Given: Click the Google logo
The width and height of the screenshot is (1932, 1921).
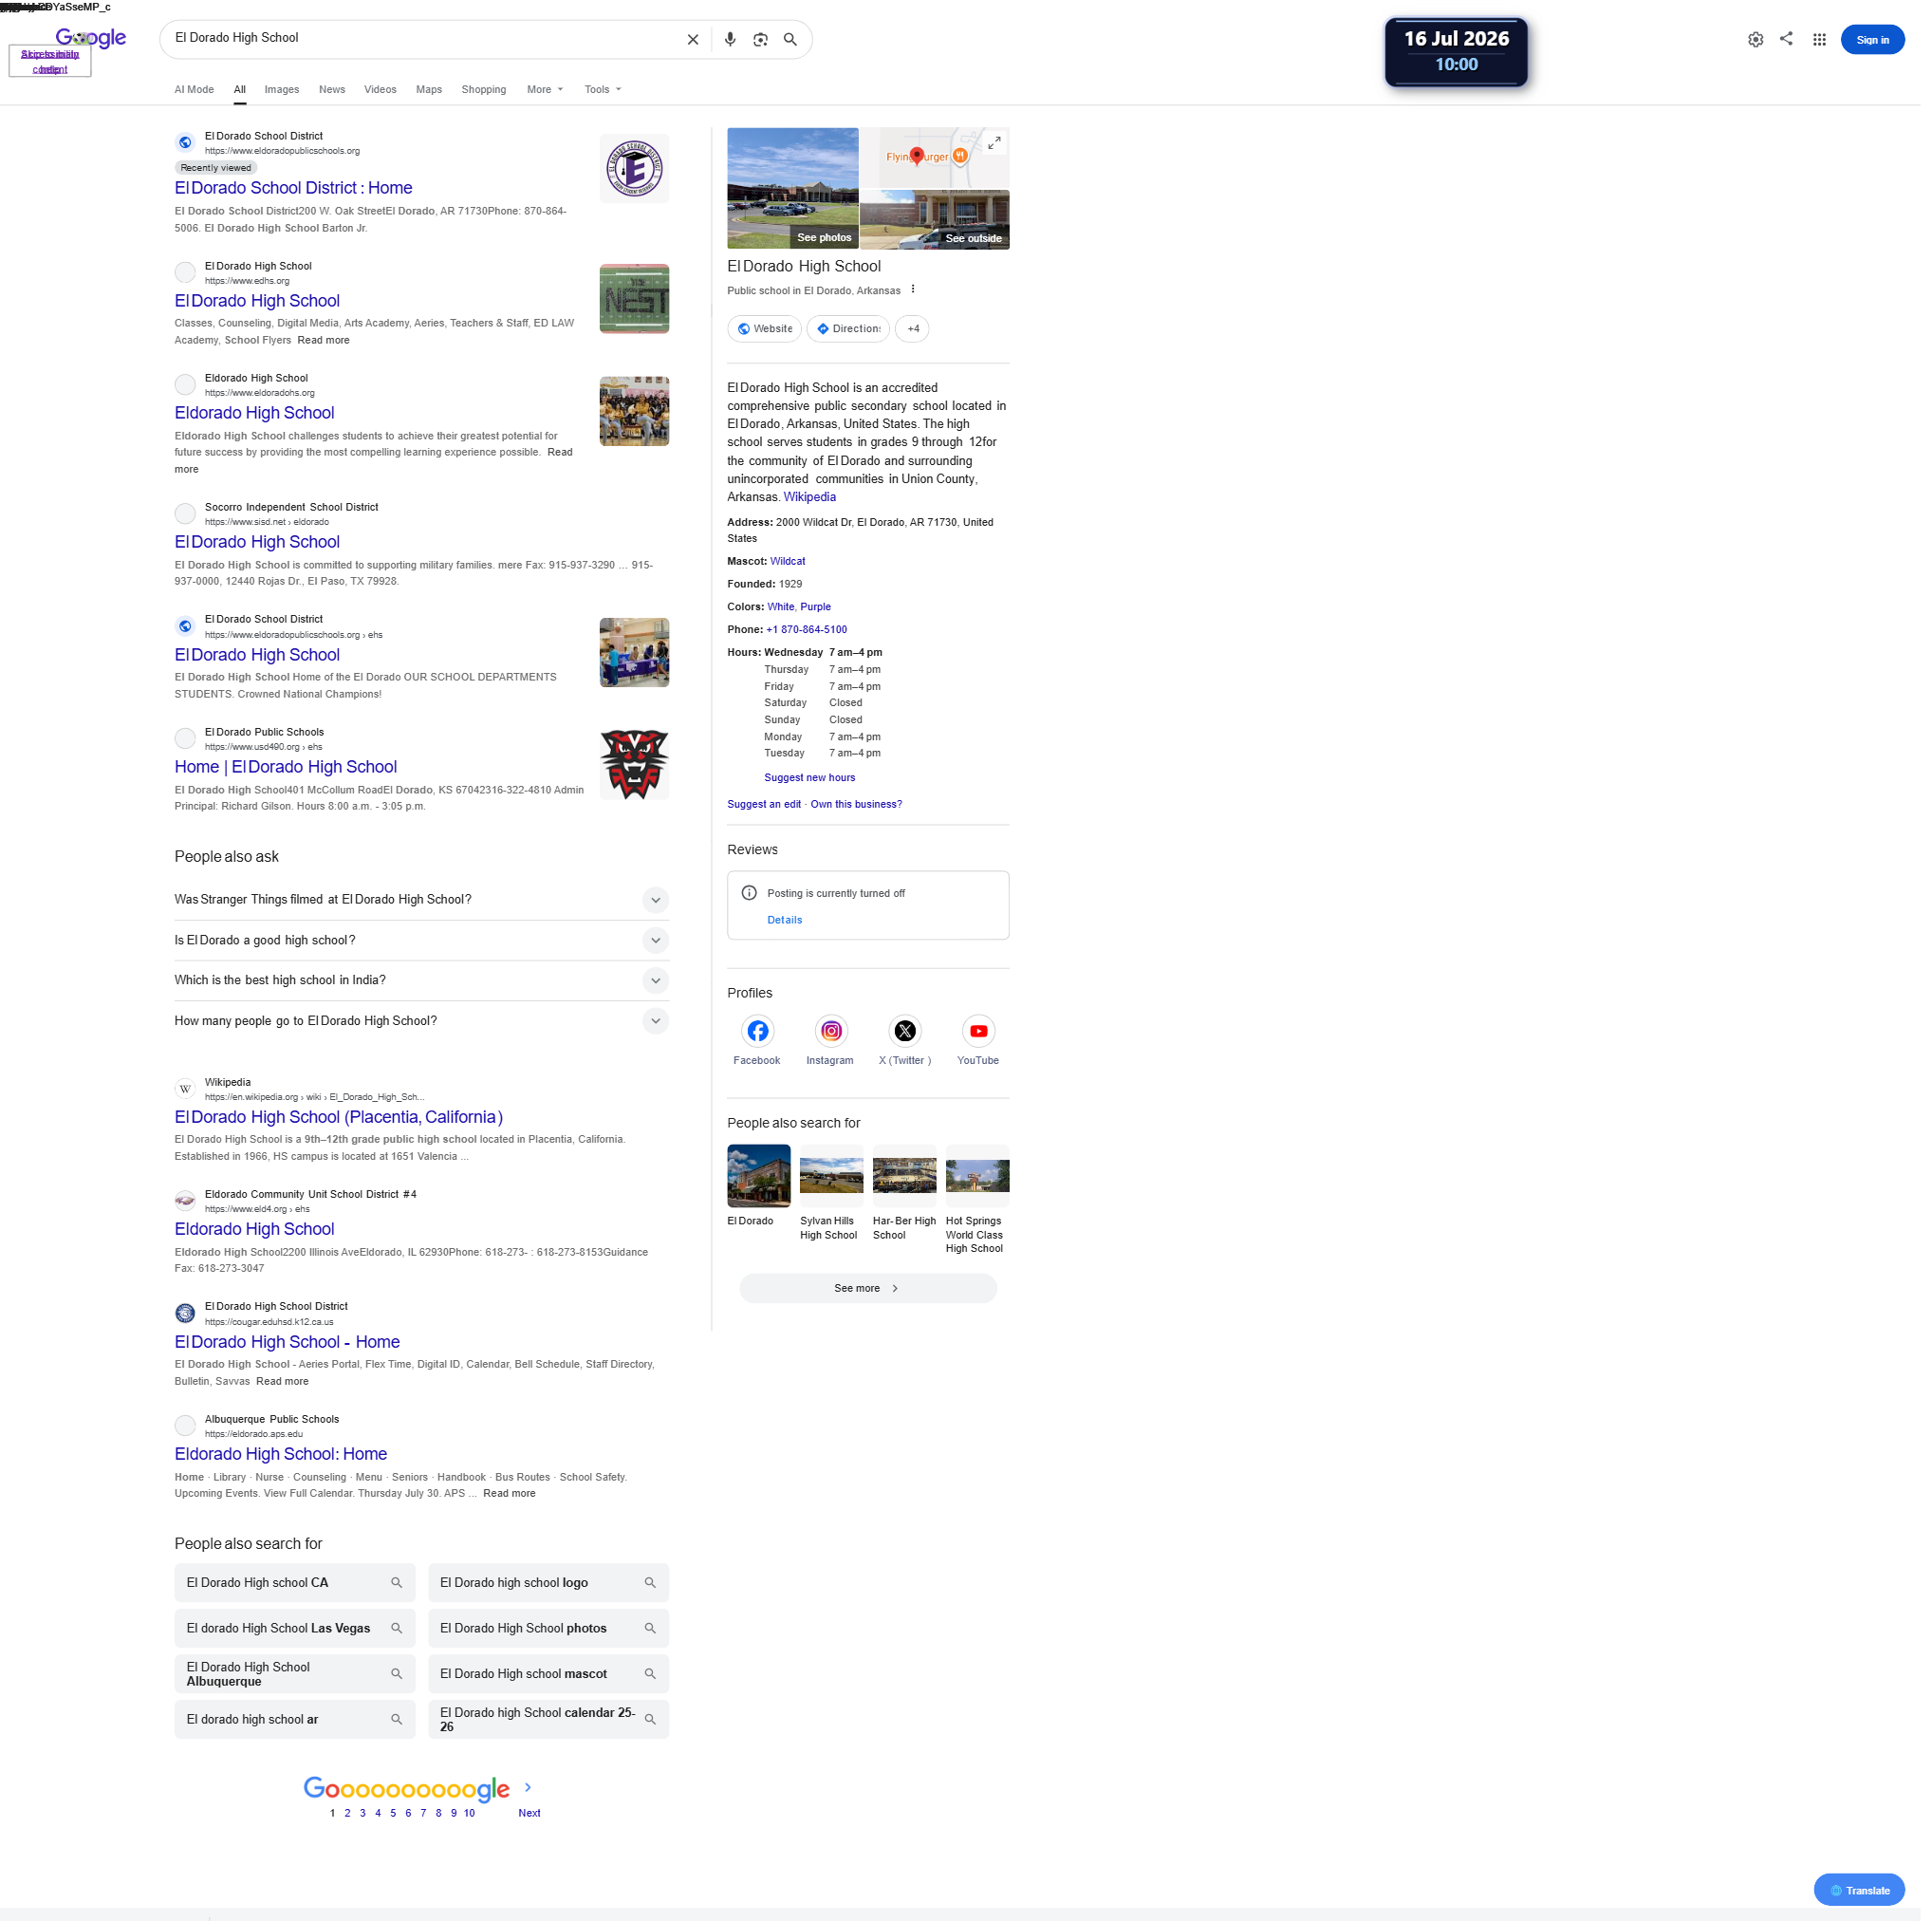Looking at the screenshot, I should pos(91,38).
